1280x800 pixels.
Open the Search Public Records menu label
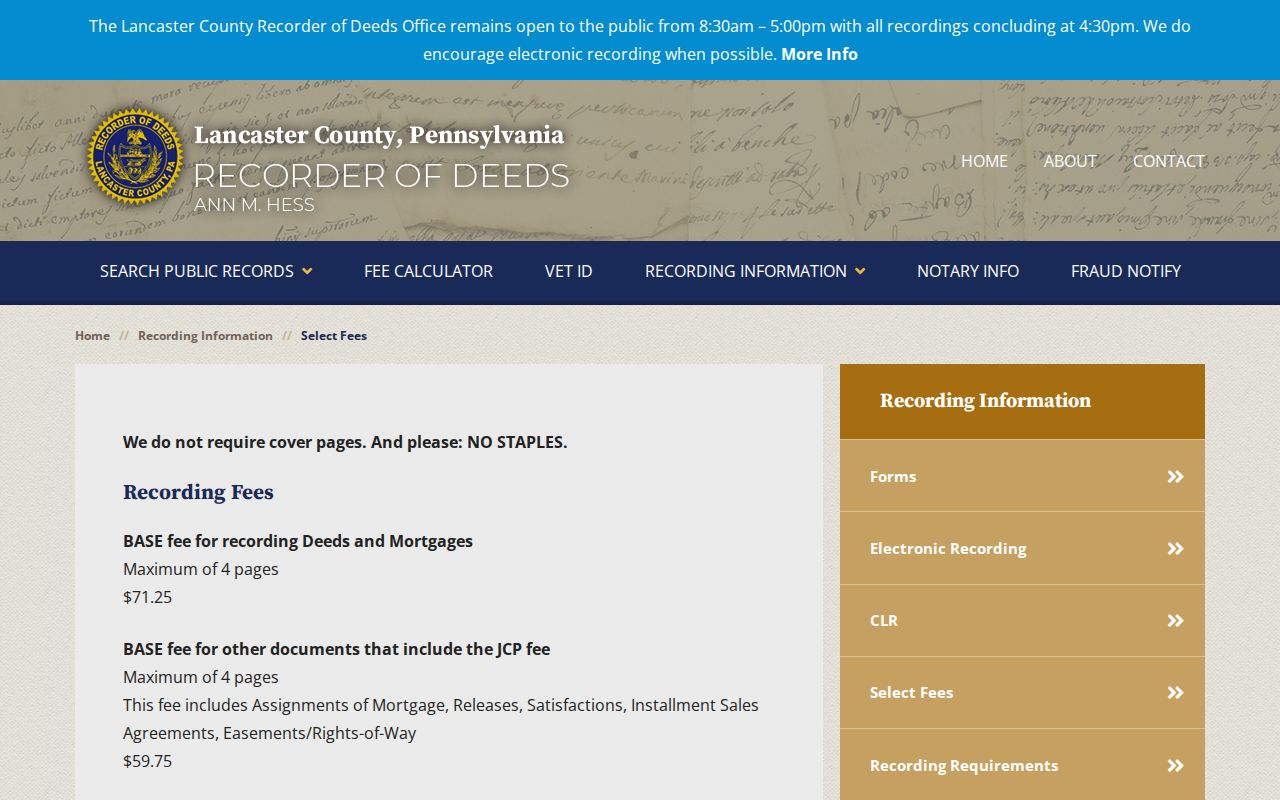197,271
